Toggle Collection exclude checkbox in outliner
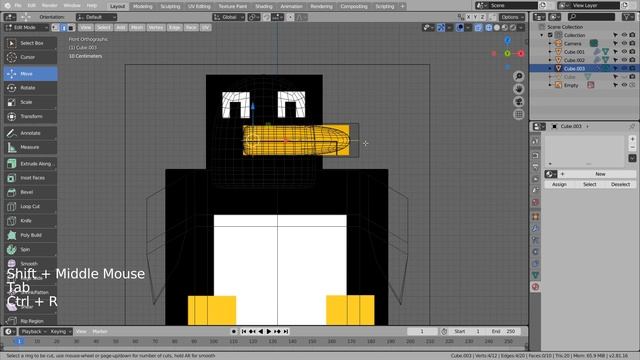This screenshot has width=640, height=360. (x=550, y=35)
